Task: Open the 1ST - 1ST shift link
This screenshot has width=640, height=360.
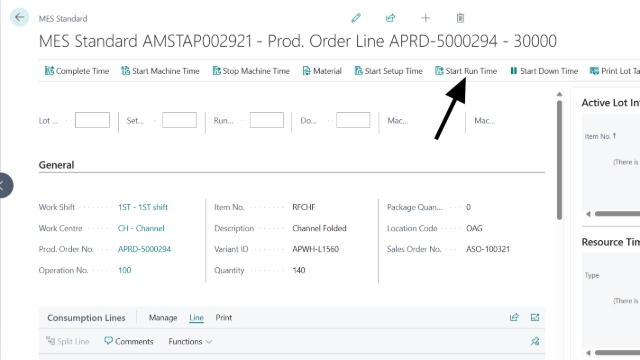Action: coord(143,207)
